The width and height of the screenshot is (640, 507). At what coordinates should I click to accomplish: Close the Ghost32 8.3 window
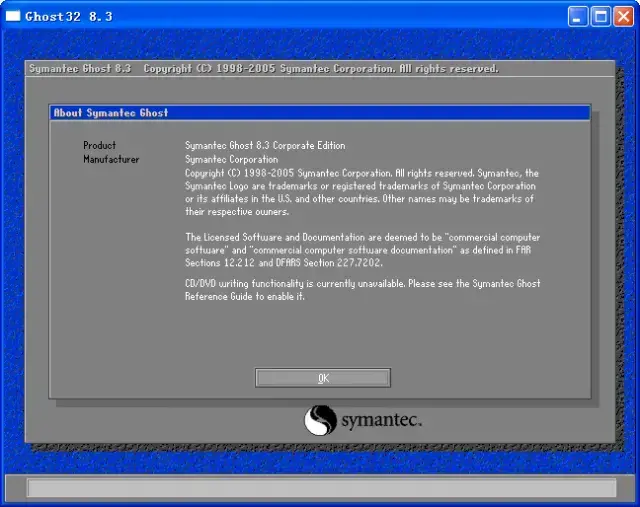(623, 16)
